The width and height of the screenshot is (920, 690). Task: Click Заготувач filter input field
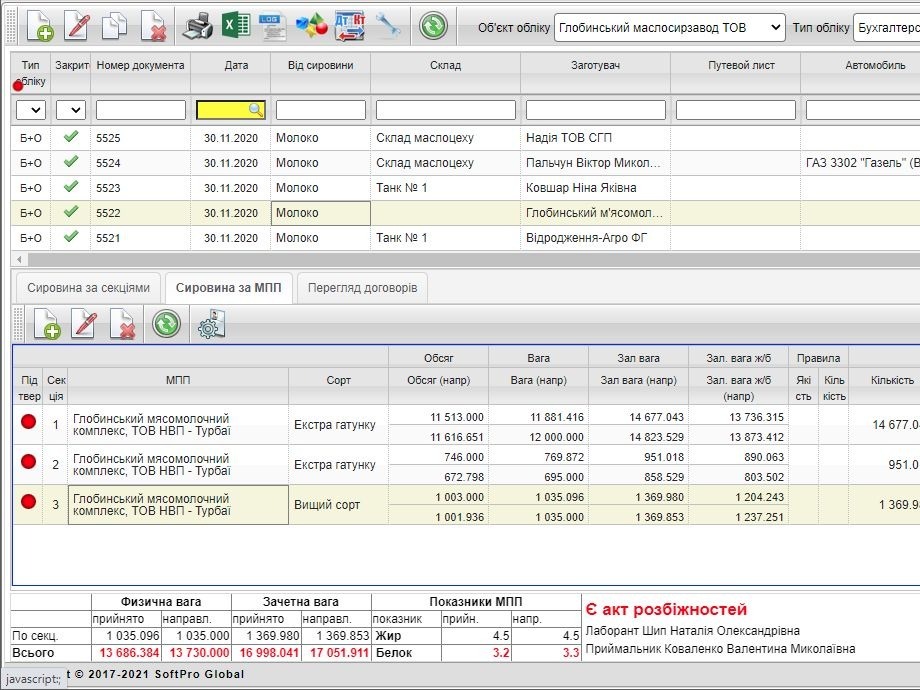click(x=596, y=110)
